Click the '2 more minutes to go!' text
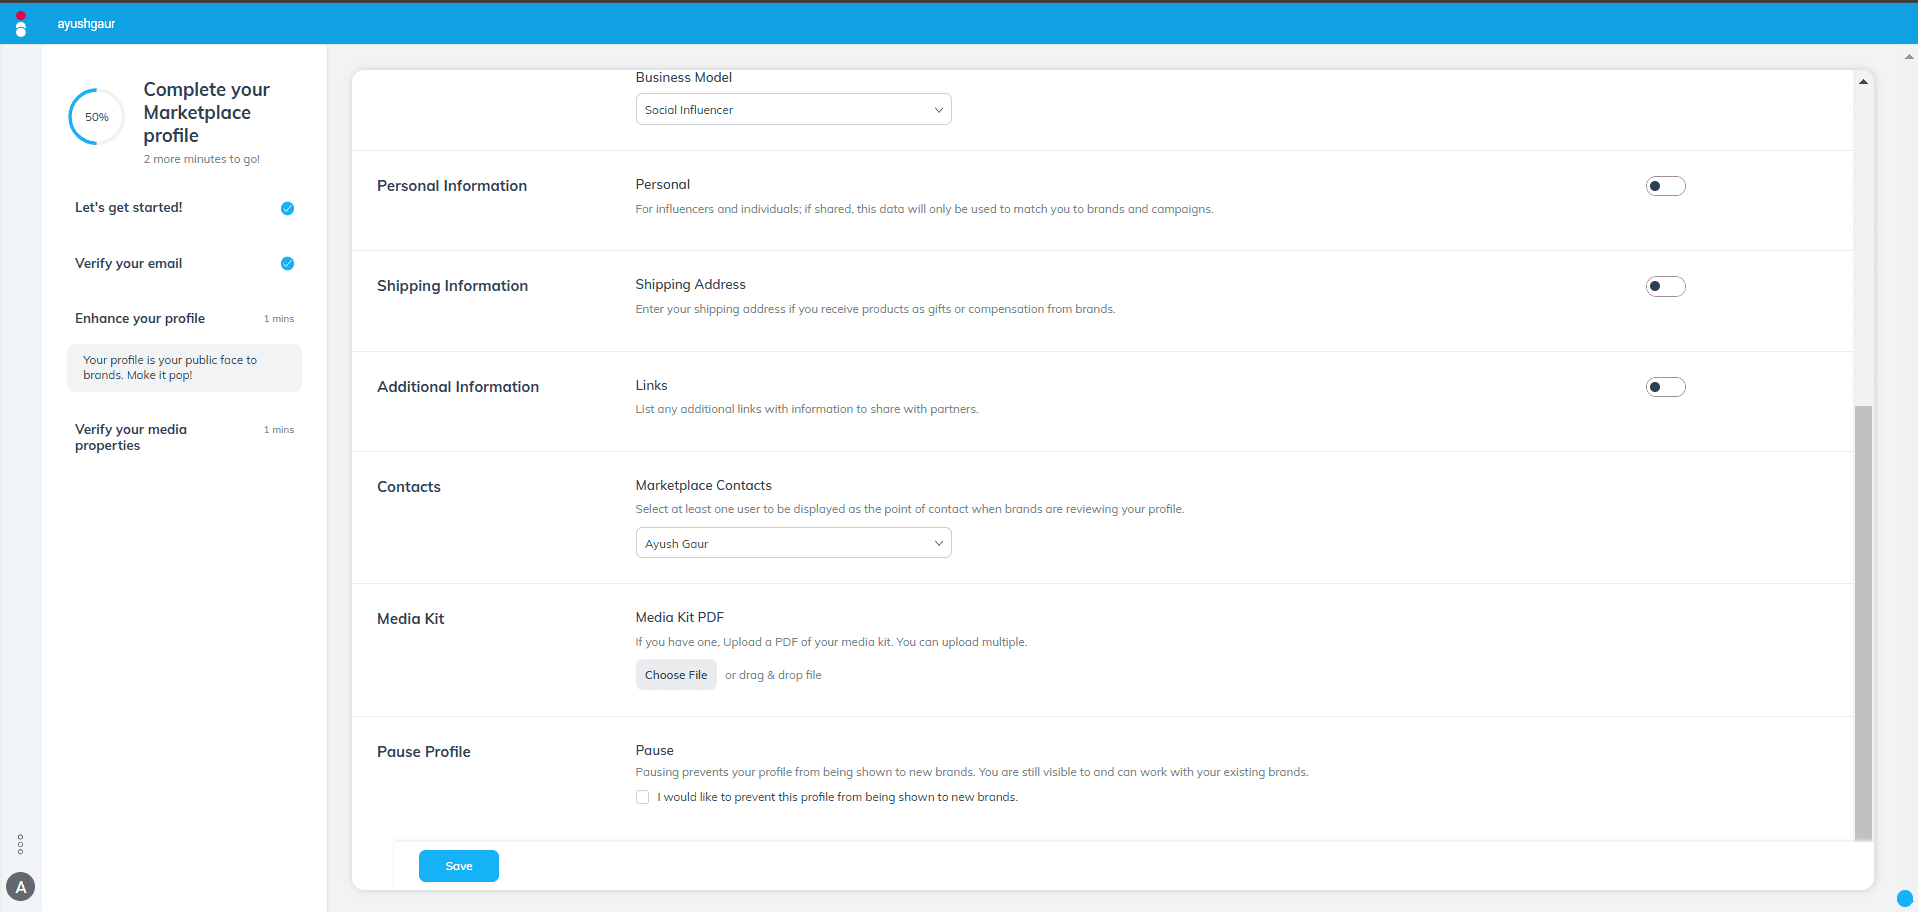 (202, 159)
